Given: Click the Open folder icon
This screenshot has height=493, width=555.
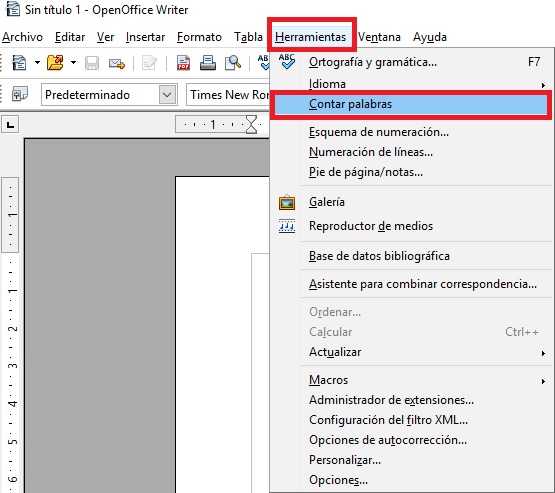Looking at the screenshot, I should [55, 63].
